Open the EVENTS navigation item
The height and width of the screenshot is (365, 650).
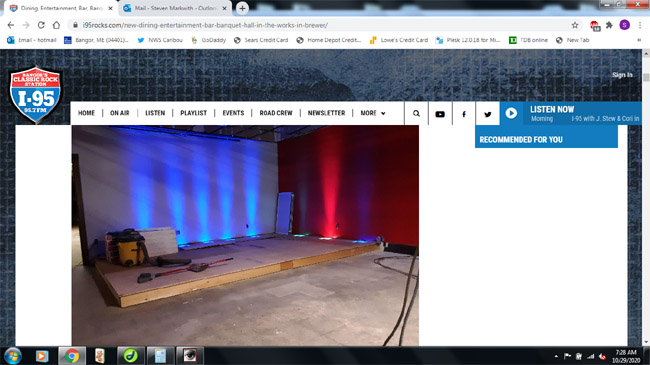tap(233, 113)
